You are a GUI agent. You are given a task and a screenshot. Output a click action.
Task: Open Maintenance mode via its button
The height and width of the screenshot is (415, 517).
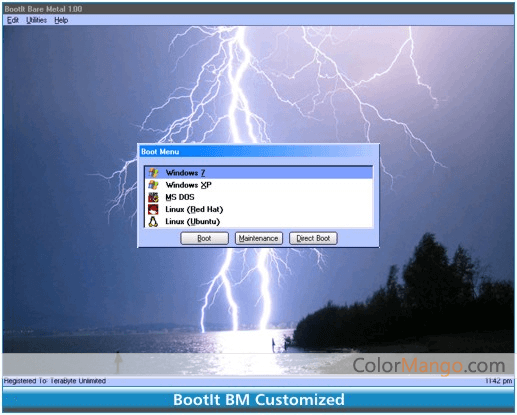coord(259,238)
